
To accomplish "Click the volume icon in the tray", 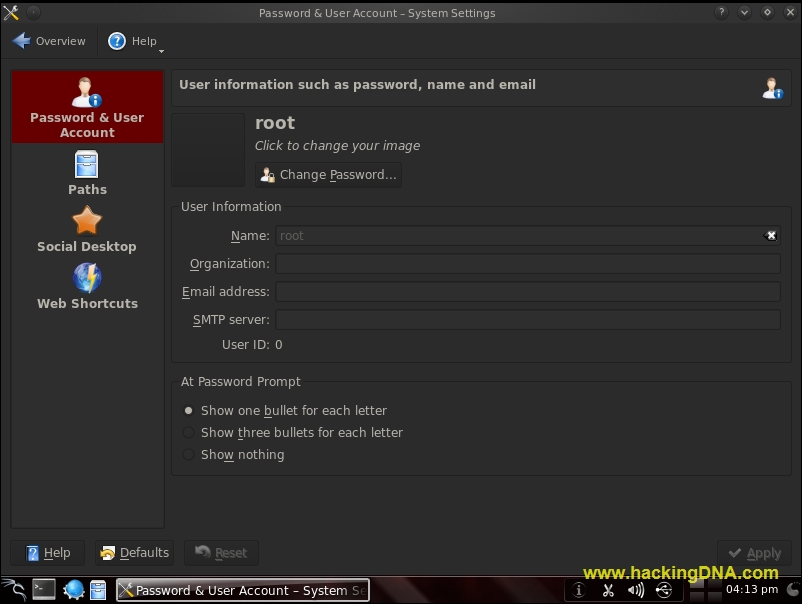I will point(635,590).
